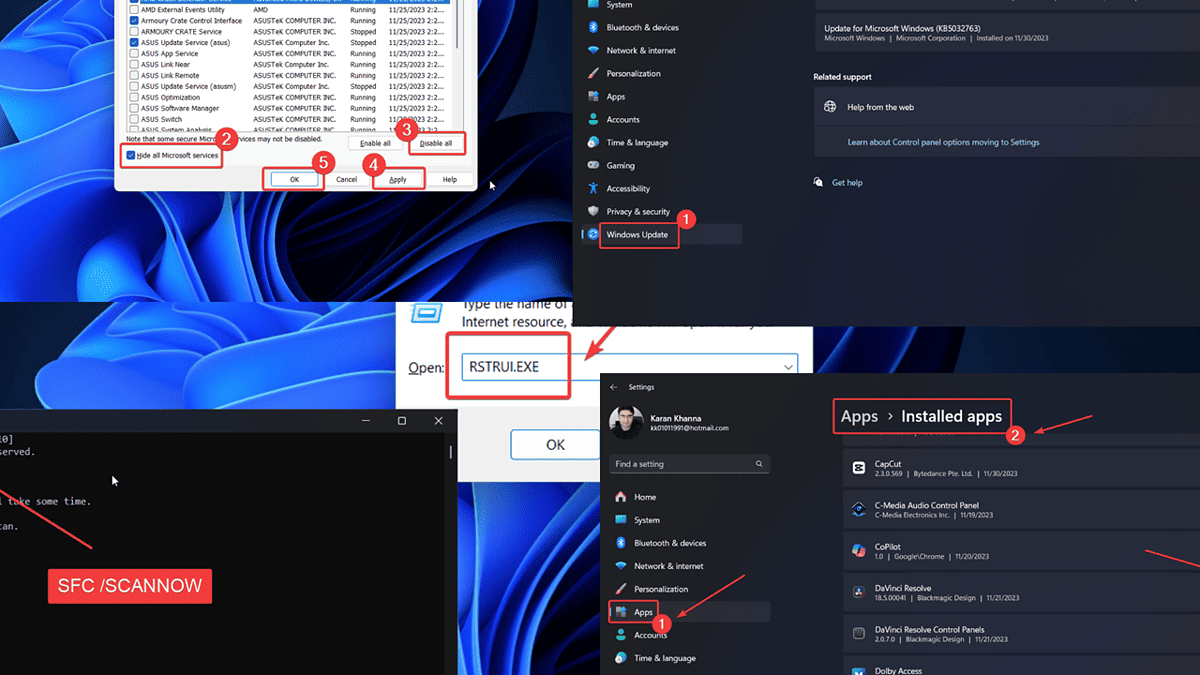
Task: Click the CapCut app icon
Action: pos(858,468)
